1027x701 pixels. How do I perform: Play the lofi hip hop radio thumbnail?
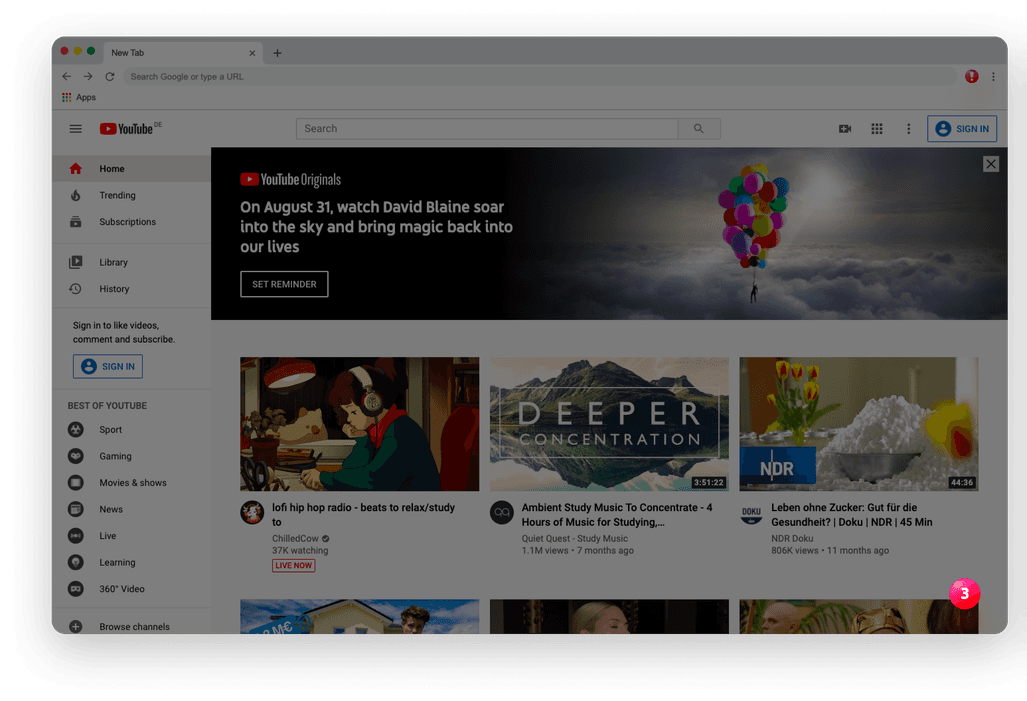tap(359, 424)
